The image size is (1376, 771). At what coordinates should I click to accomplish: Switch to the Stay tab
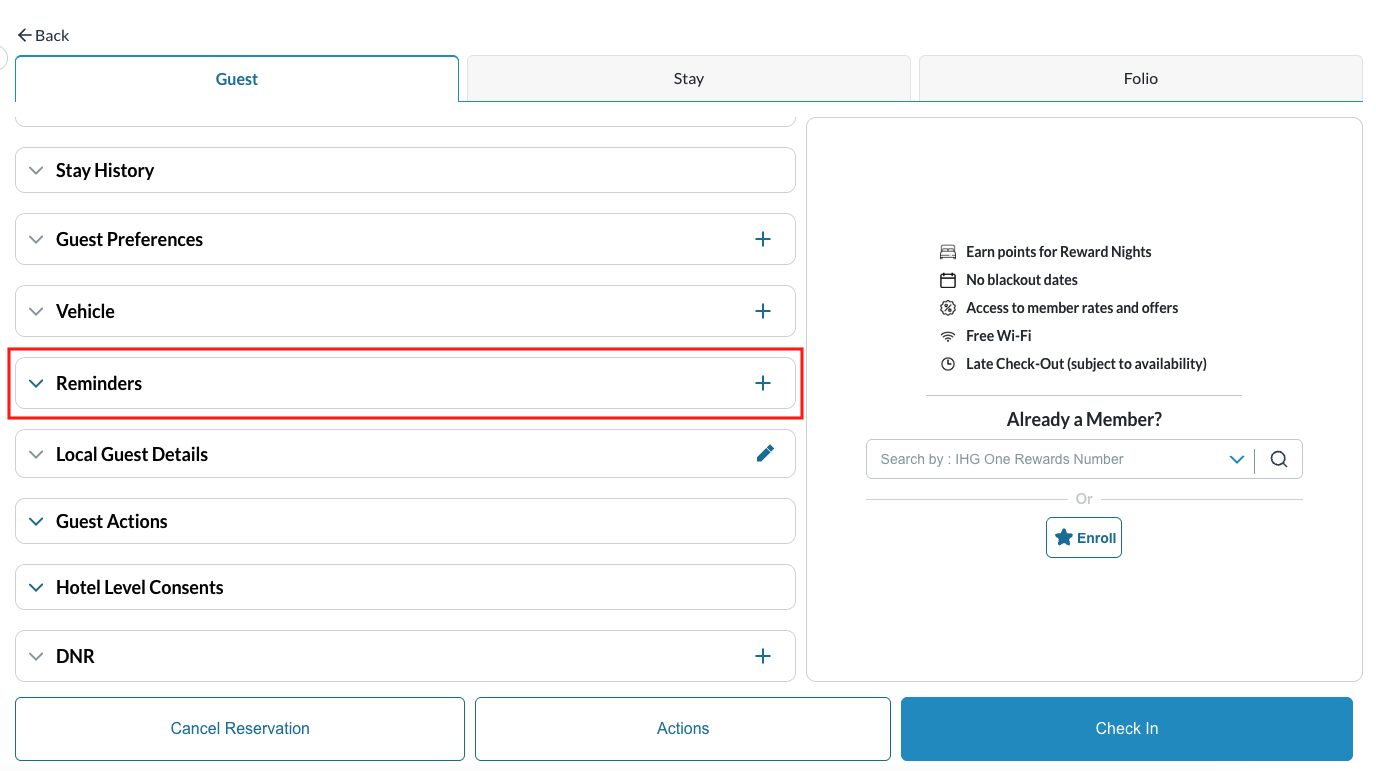click(x=688, y=78)
